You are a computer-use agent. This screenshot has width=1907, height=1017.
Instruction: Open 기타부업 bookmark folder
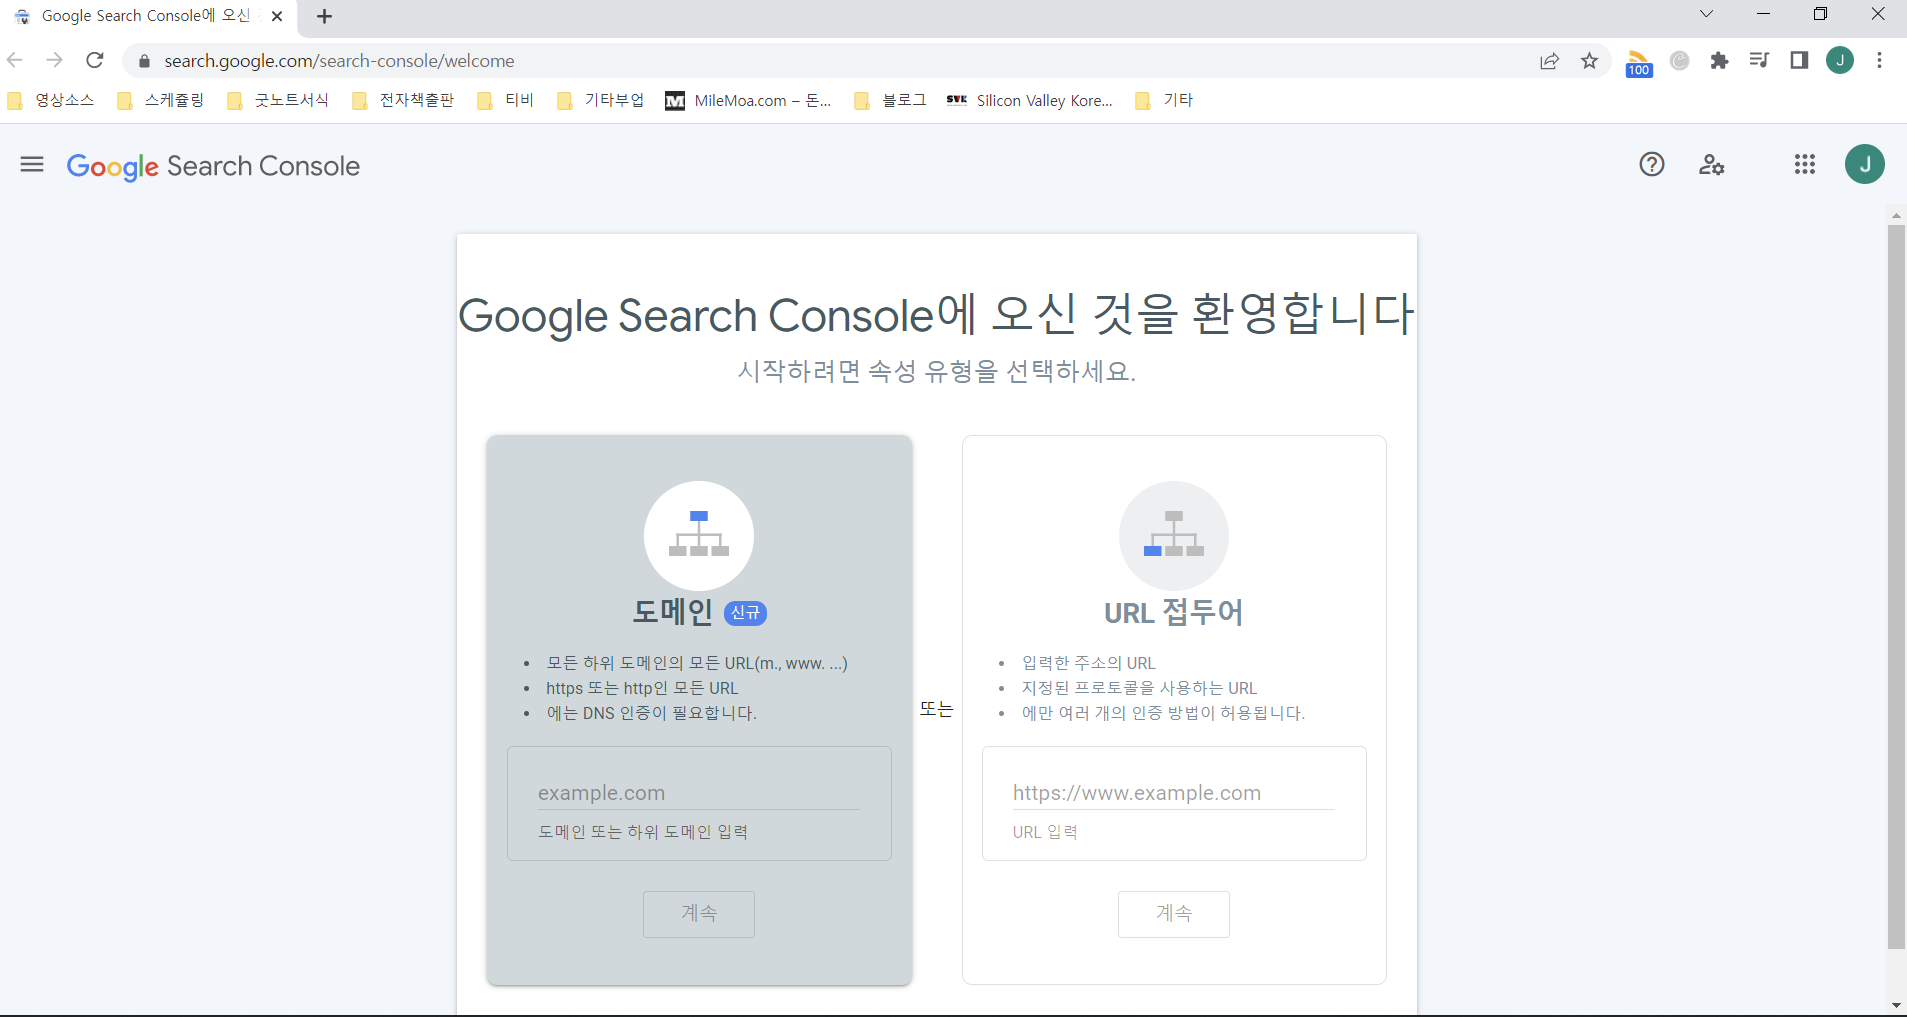600,100
